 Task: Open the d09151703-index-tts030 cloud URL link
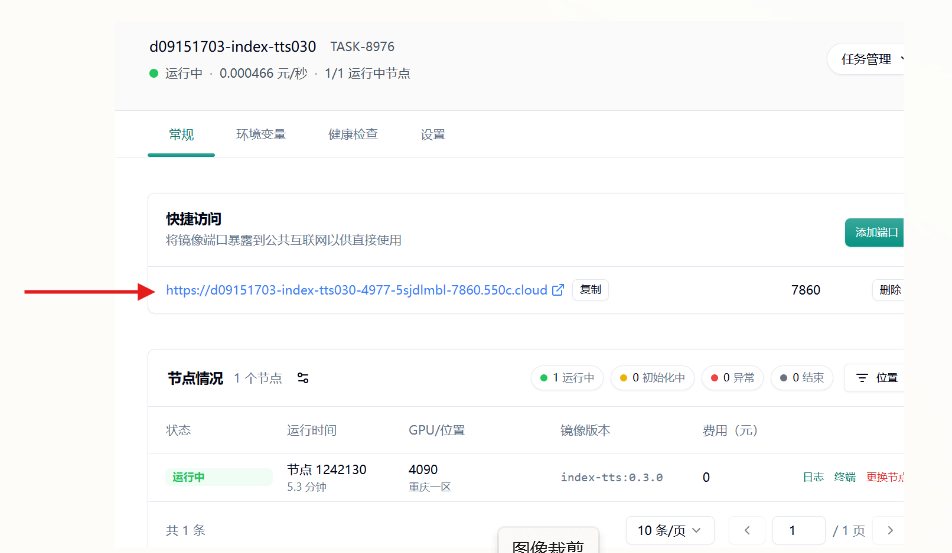pyautogui.click(x=357, y=290)
